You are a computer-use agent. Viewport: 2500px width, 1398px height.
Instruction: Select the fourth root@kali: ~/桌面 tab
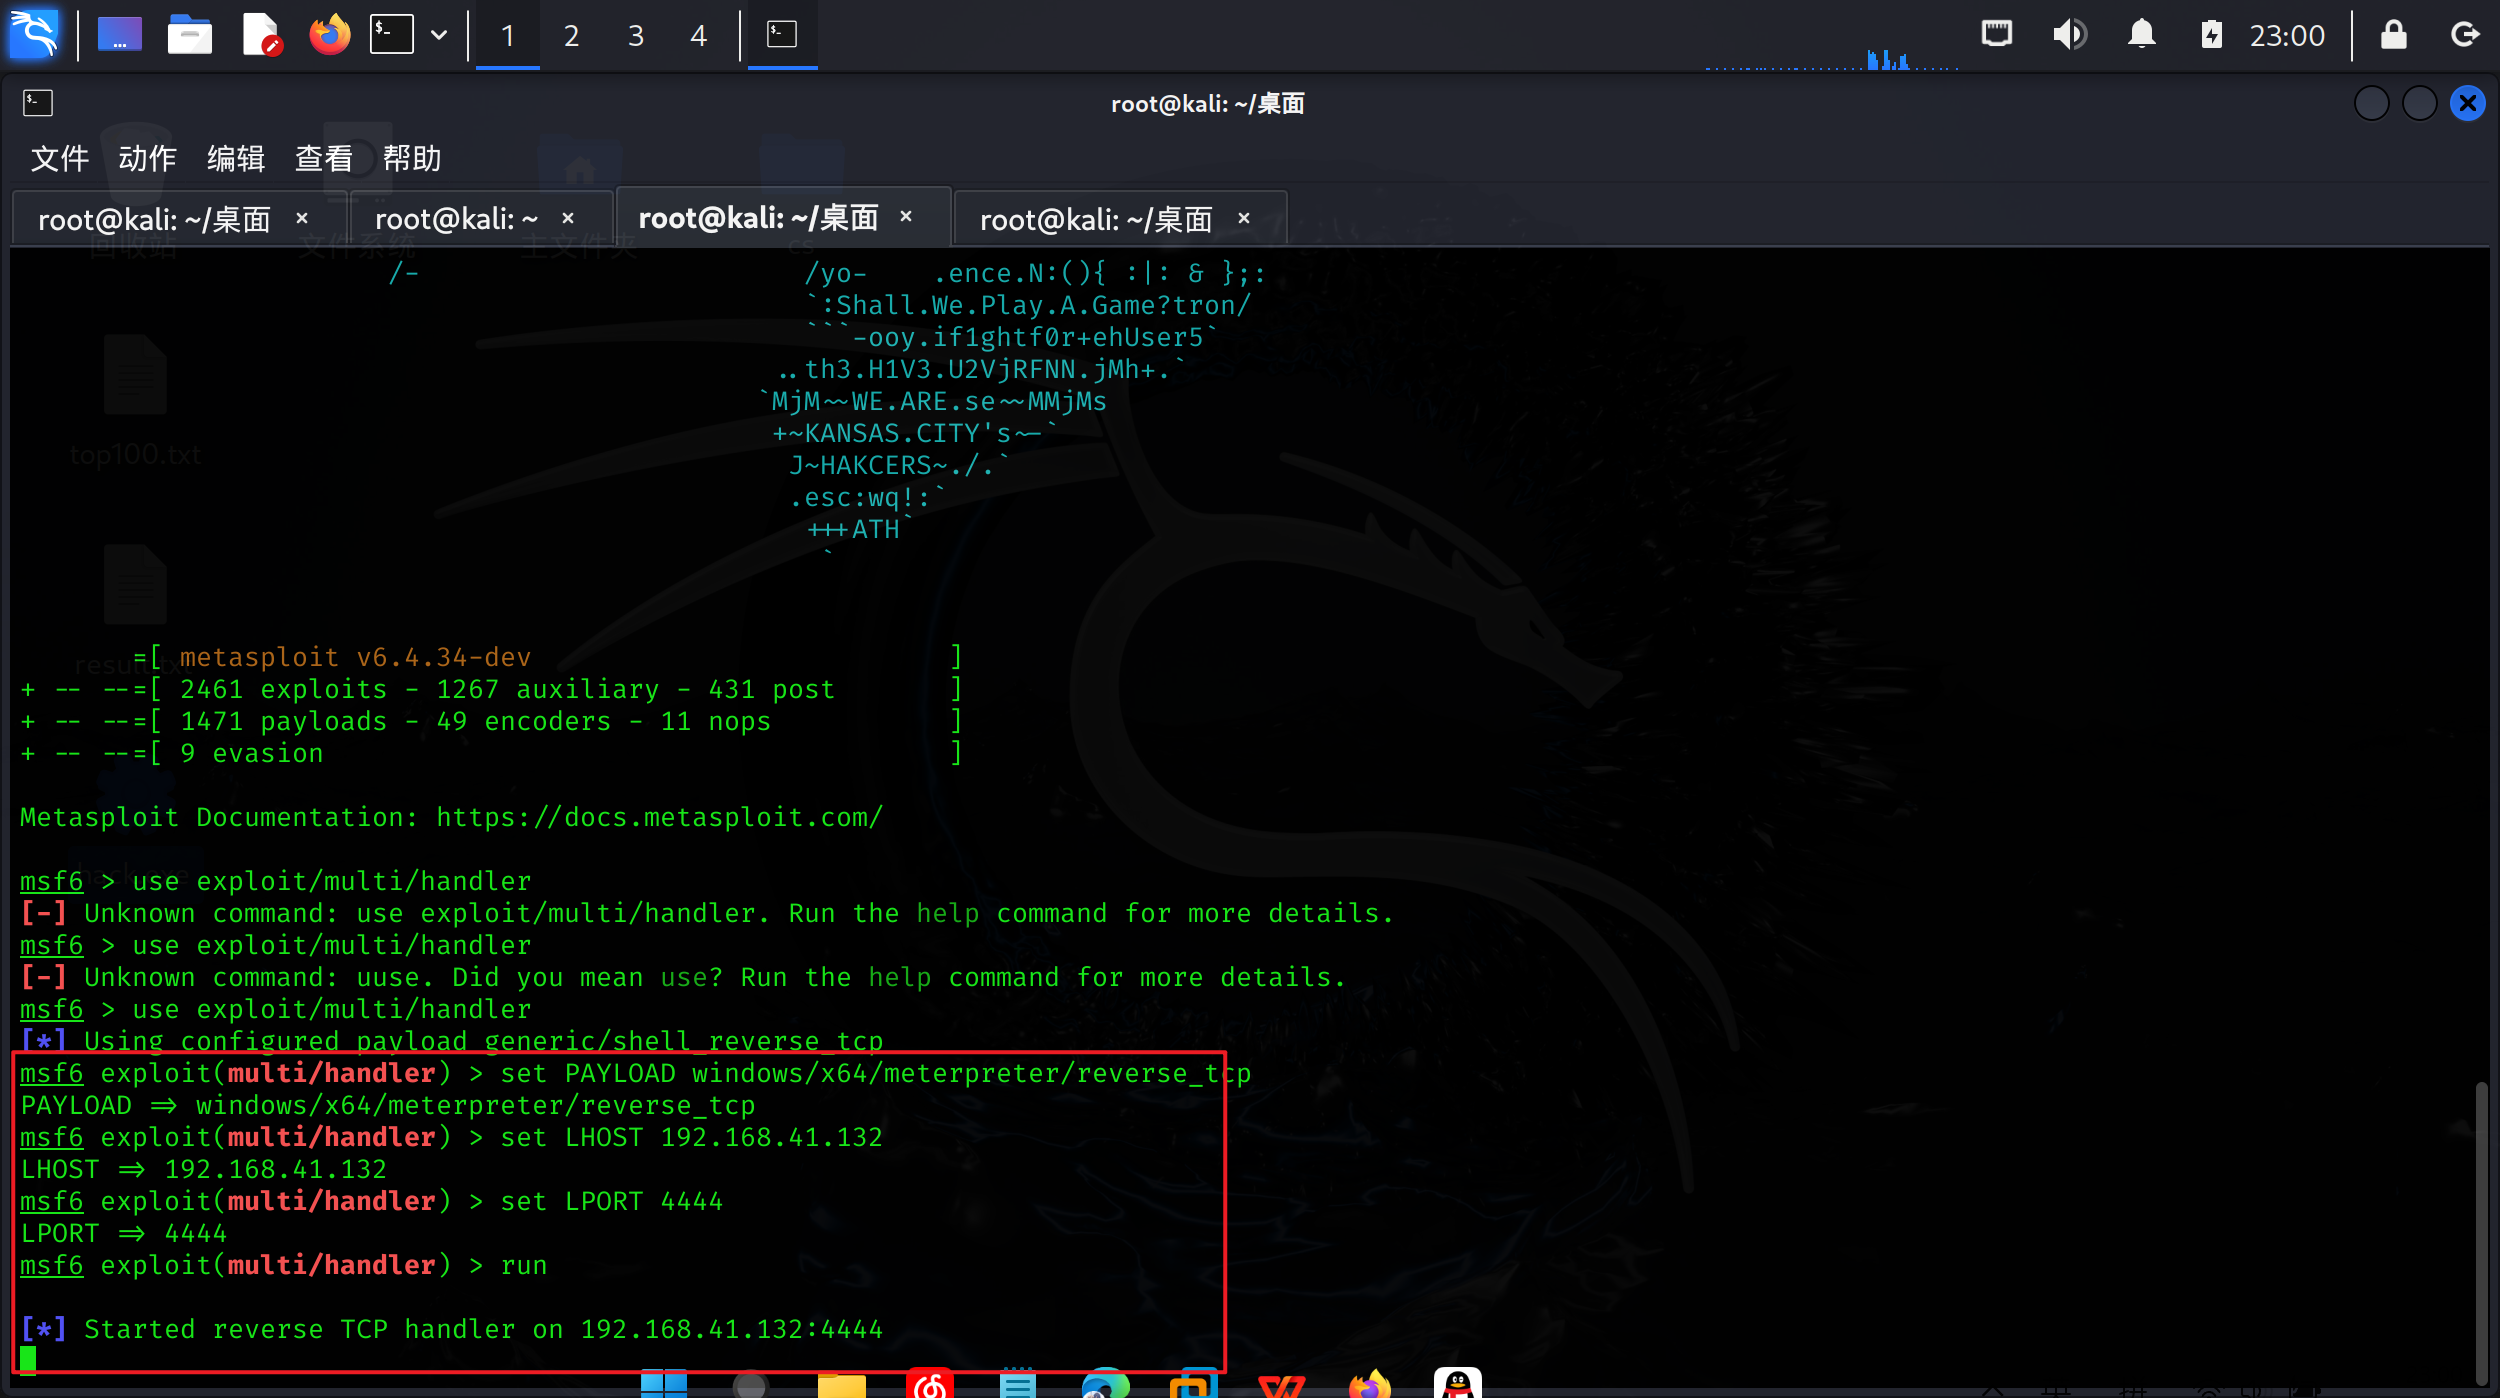pos(1095,219)
